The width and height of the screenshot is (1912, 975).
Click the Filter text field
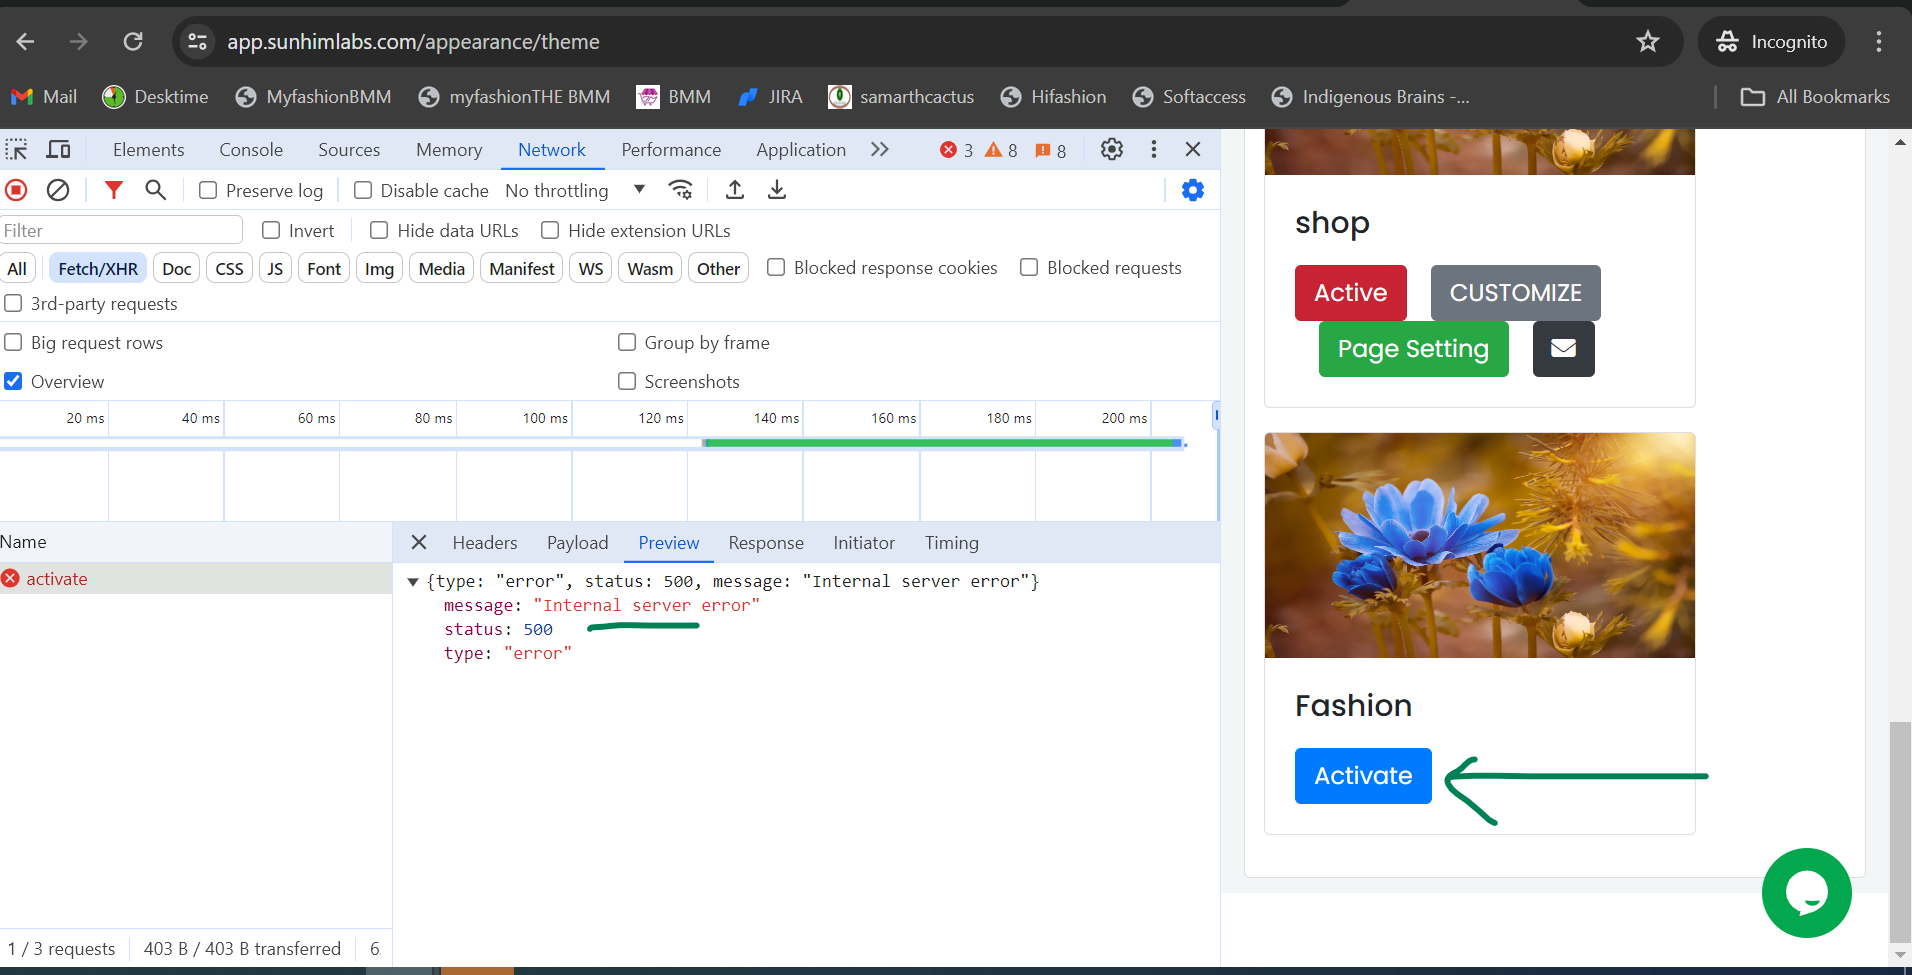[121, 231]
